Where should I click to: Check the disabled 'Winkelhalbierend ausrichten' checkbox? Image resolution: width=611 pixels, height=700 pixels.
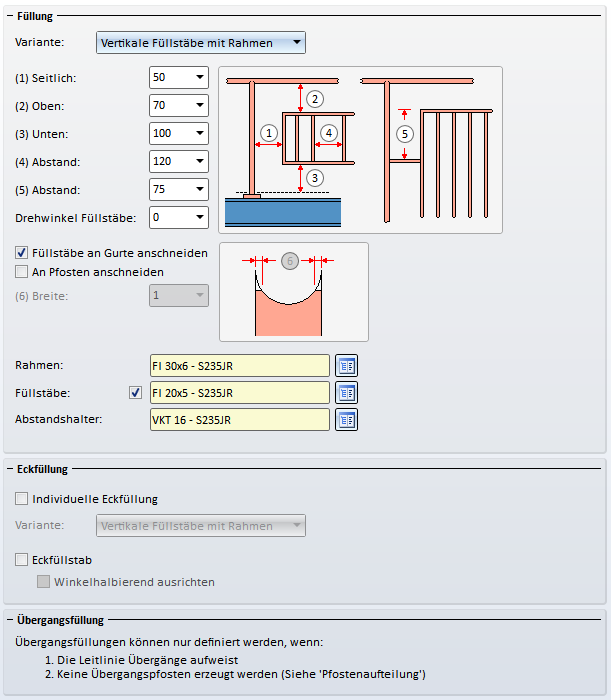pyautogui.click(x=43, y=581)
